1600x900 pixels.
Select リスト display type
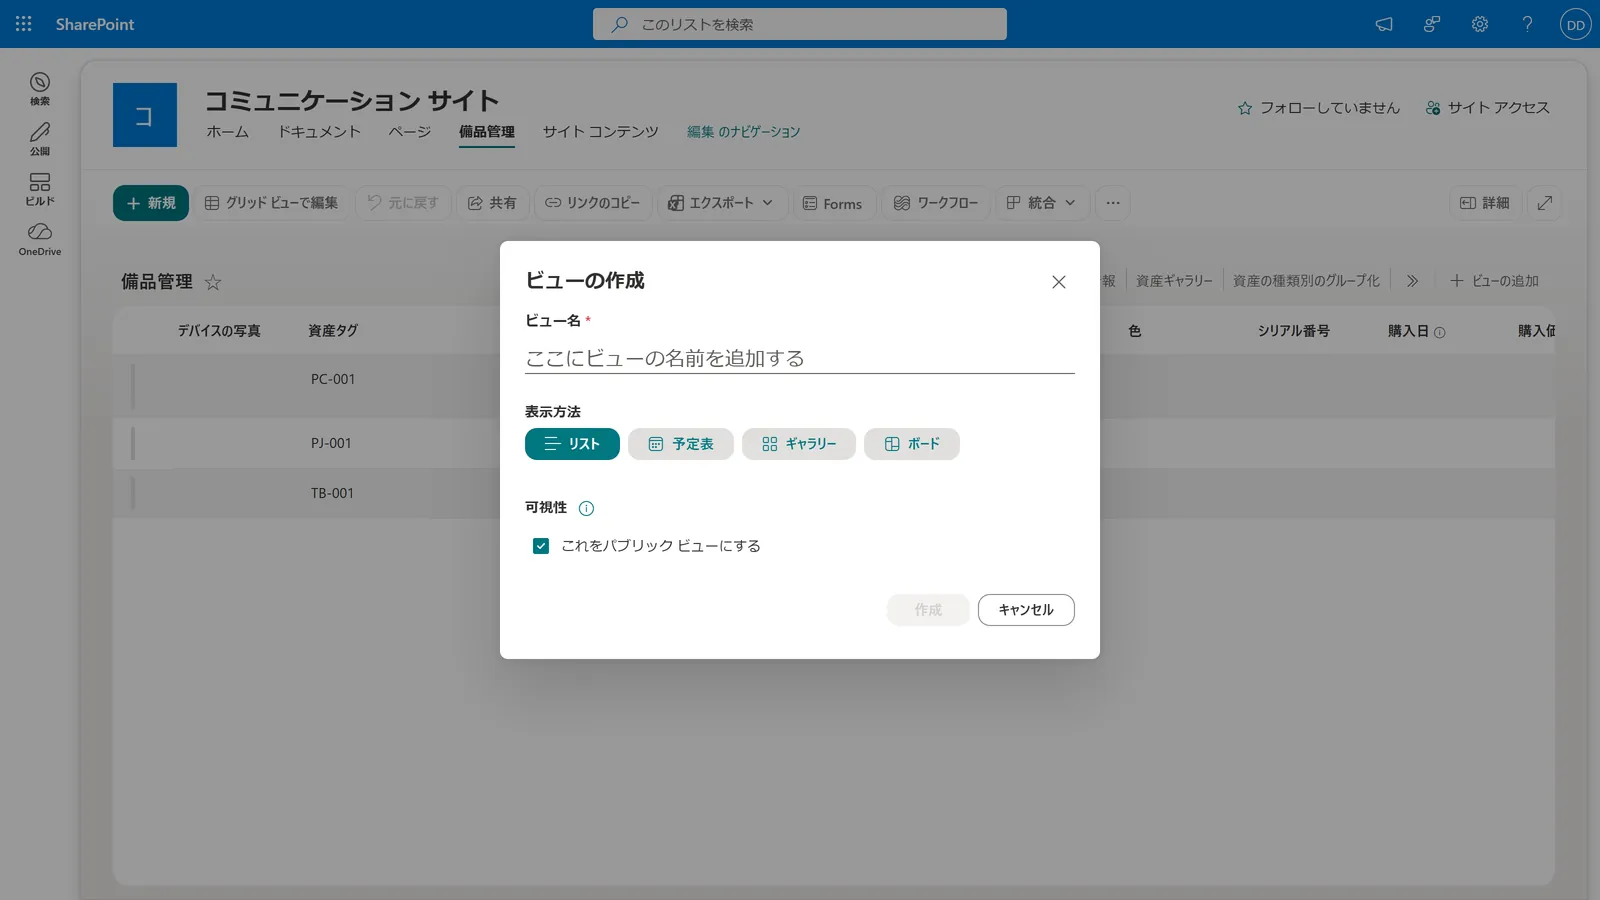click(572, 444)
